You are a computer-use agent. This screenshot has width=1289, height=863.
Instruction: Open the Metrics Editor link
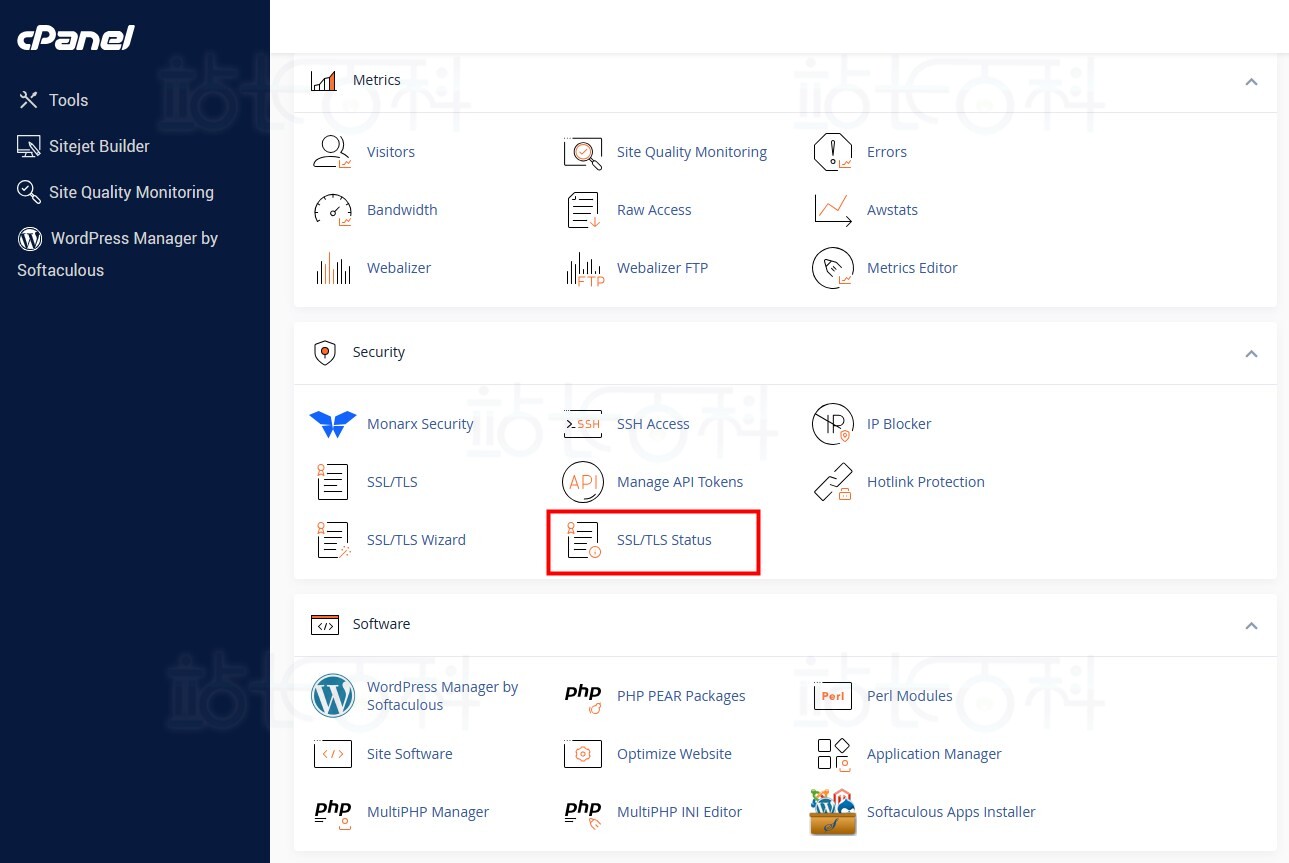[x=912, y=268]
